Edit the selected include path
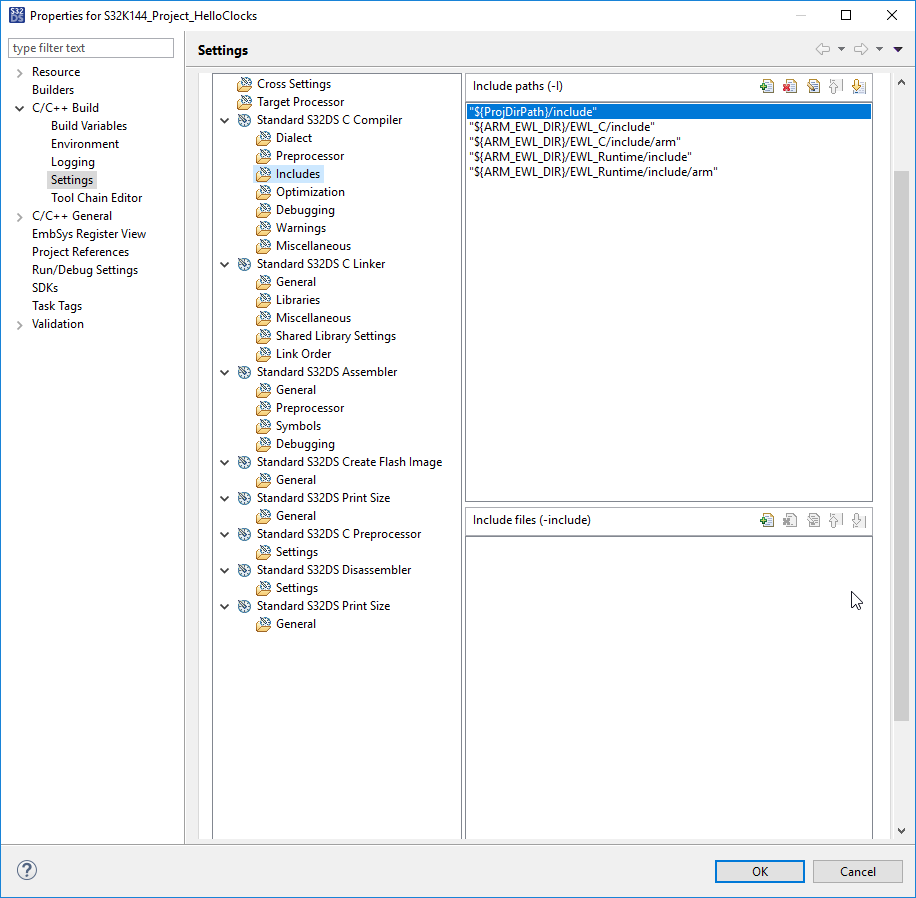Viewport: 916px width, 898px height. coord(813,86)
